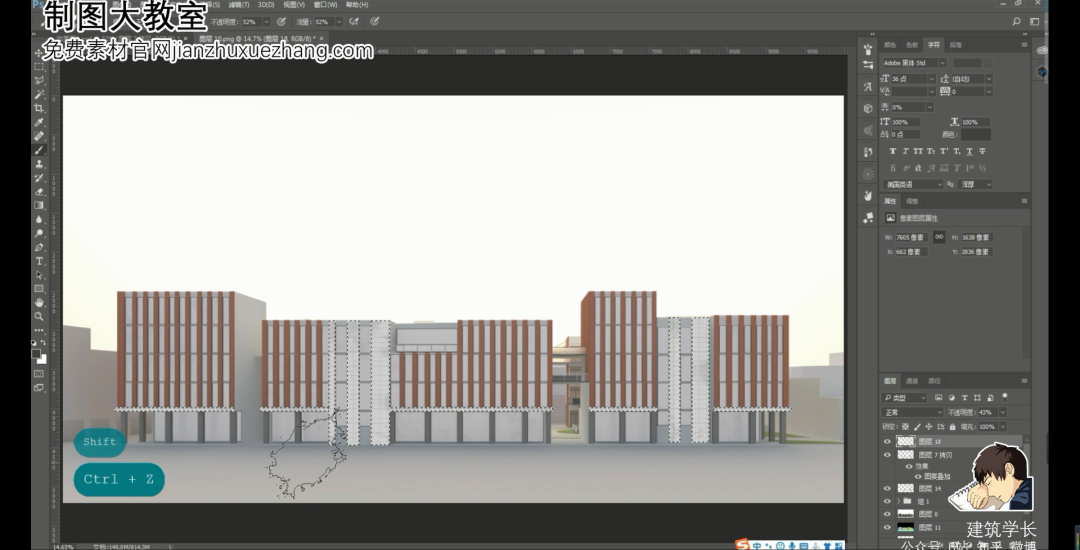The image size is (1080, 550).
Task: Switch to the 路径 paths tab
Action: click(934, 381)
